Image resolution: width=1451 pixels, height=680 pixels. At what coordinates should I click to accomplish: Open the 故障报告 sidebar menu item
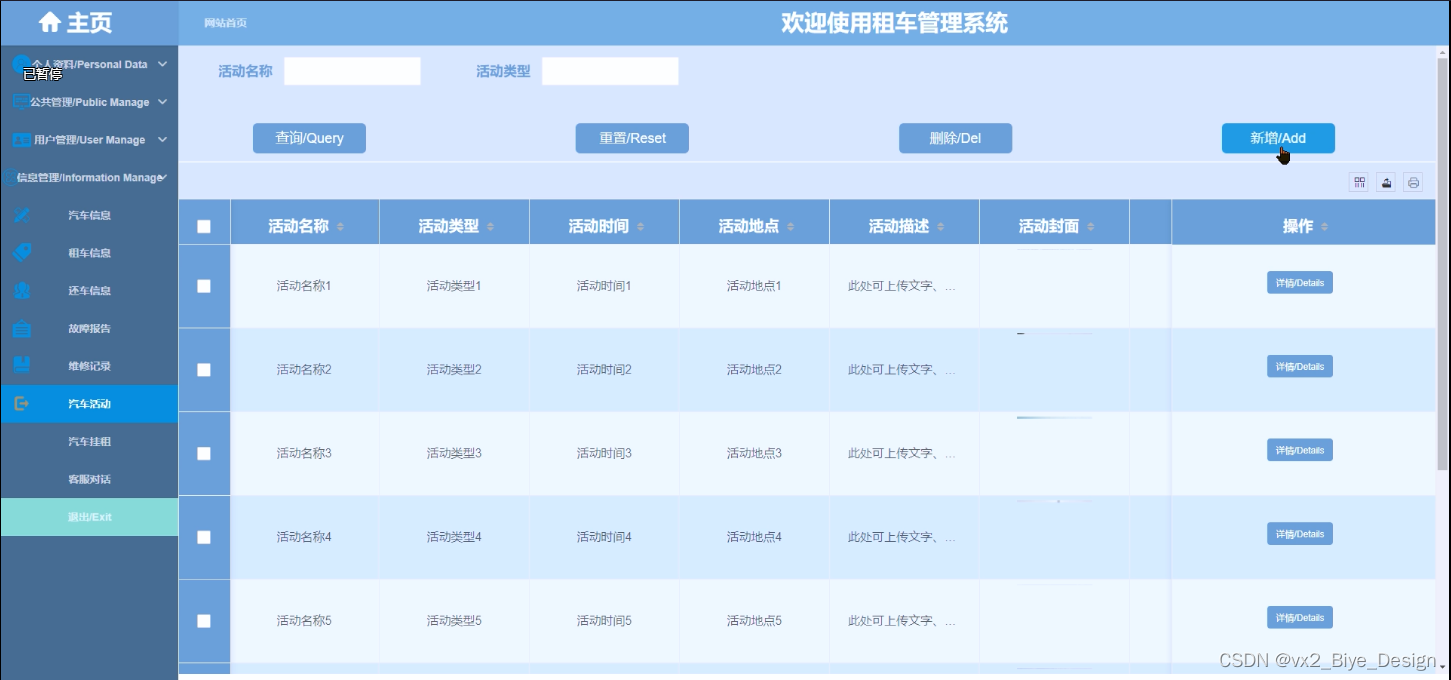tap(89, 328)
